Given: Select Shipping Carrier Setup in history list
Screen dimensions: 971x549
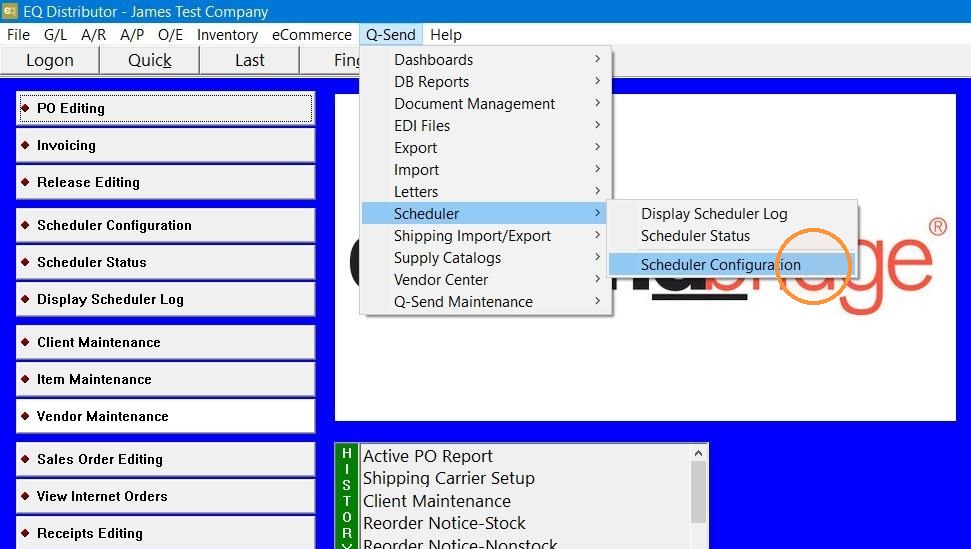Looking at the screenshot, I should [x=525, y=478].
